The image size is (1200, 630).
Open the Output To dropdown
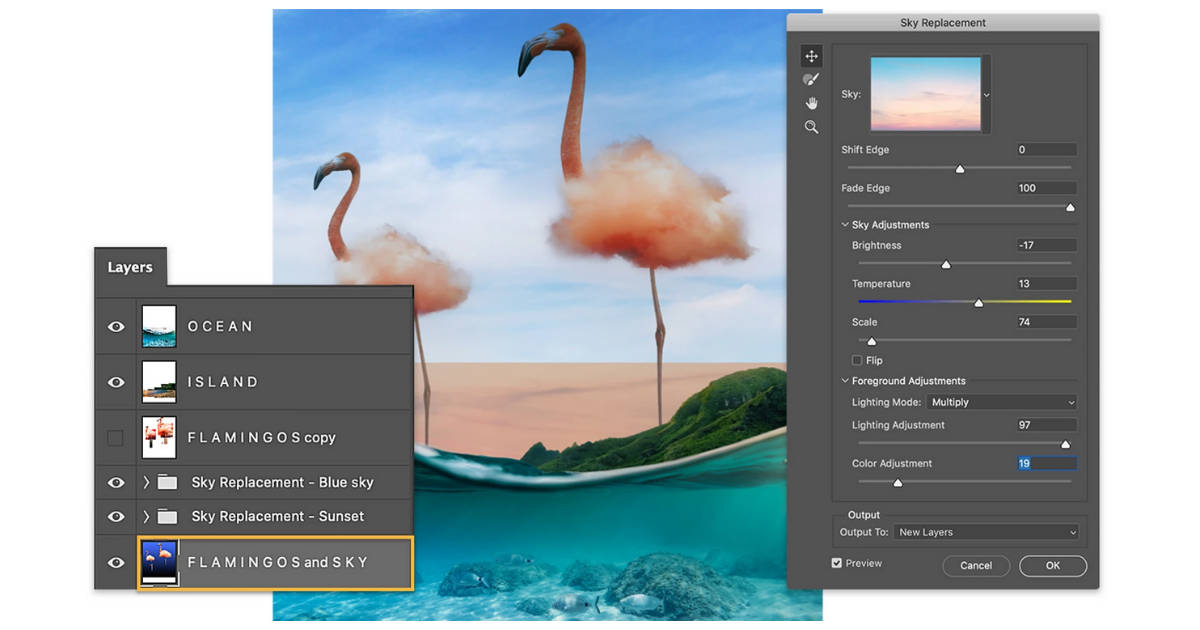(x=986, y=532)
